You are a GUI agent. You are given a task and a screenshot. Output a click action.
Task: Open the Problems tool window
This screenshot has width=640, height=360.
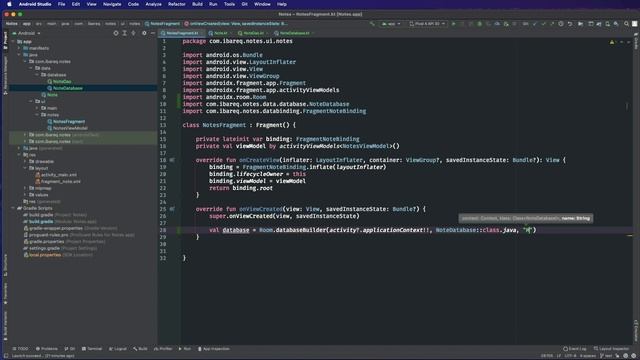[47, 349]
